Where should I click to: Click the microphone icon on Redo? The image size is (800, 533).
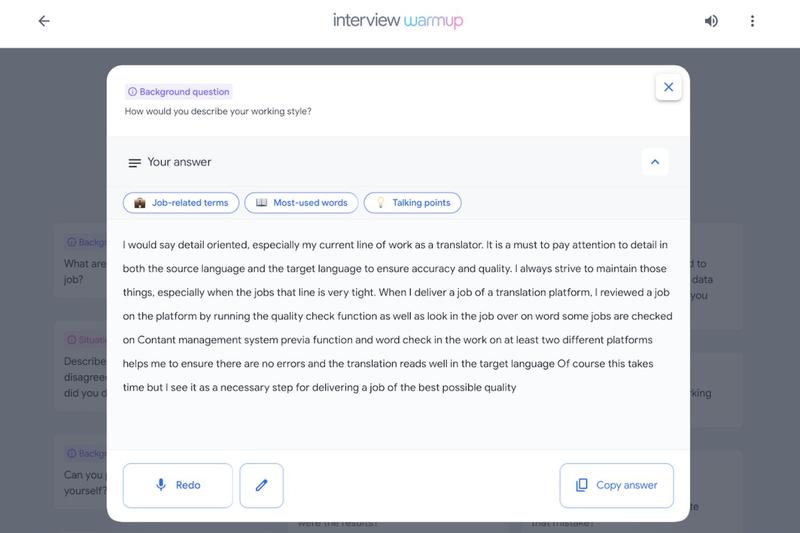[x=161, y=485]
